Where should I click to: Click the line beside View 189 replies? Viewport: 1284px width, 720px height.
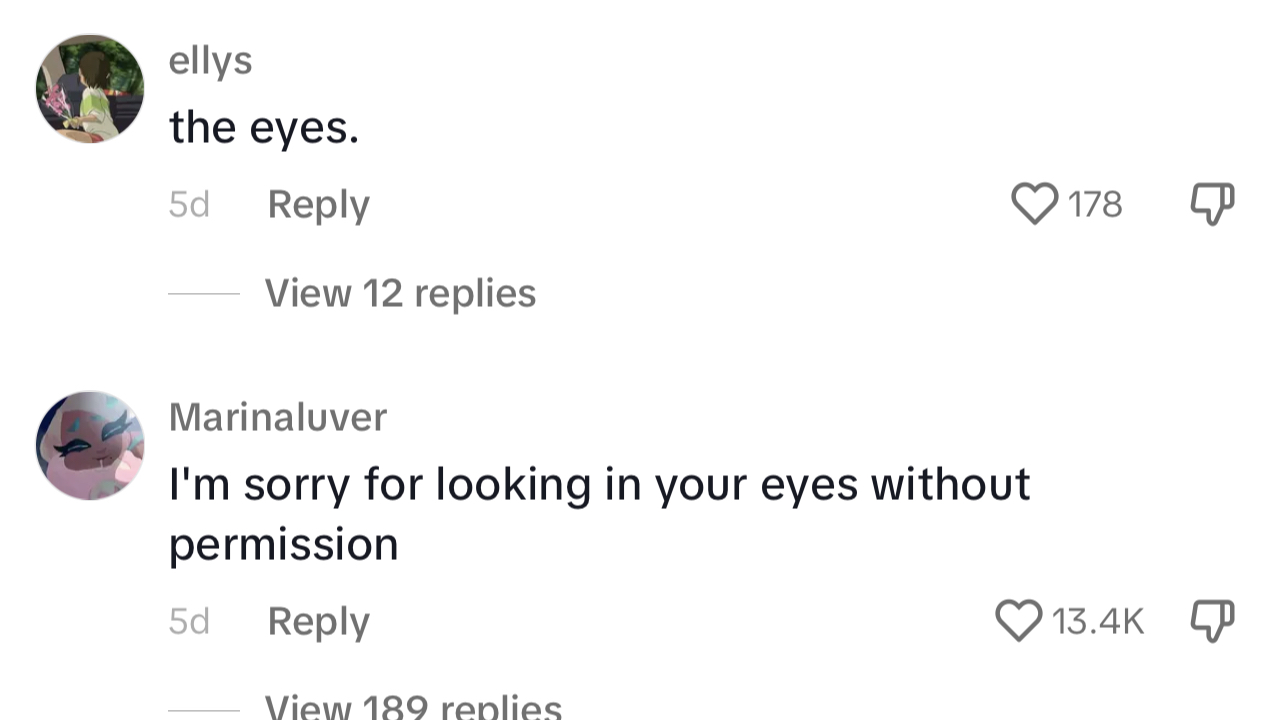tap(204, 711)
